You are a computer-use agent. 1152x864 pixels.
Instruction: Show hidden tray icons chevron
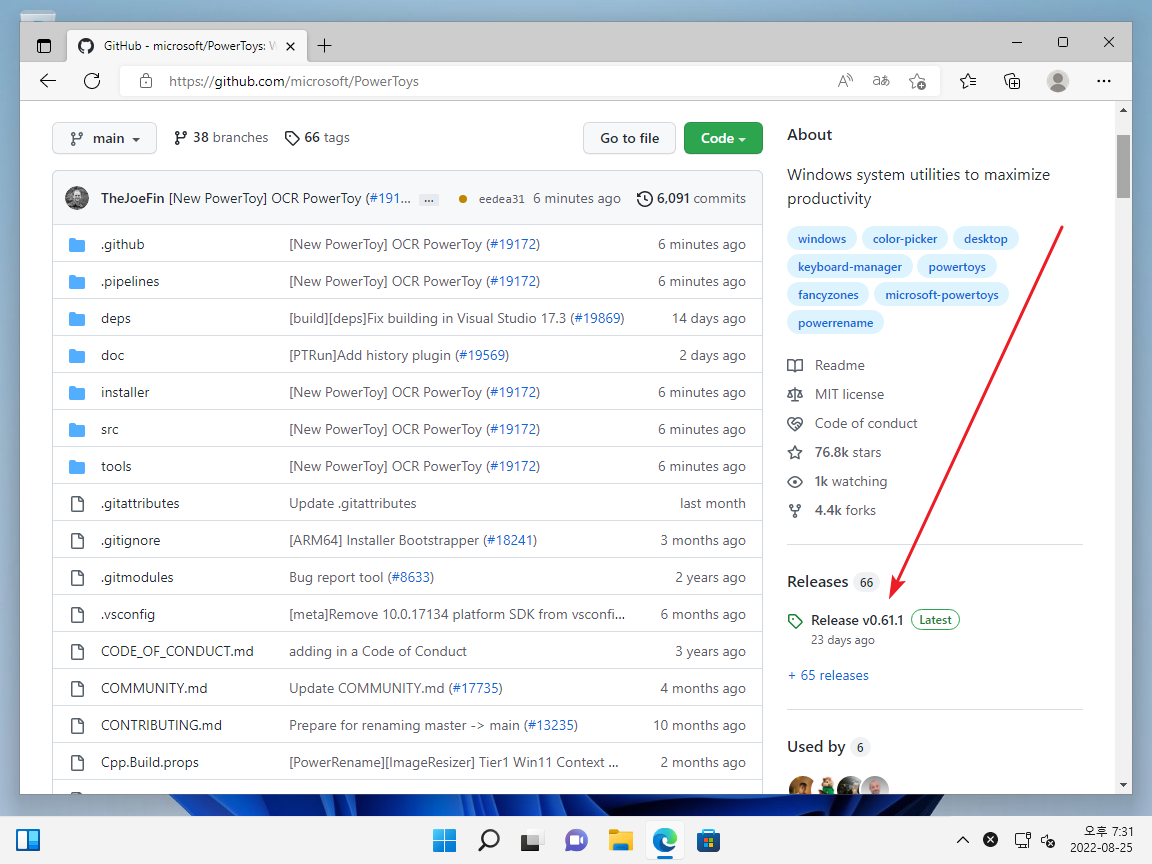(962, 840)
